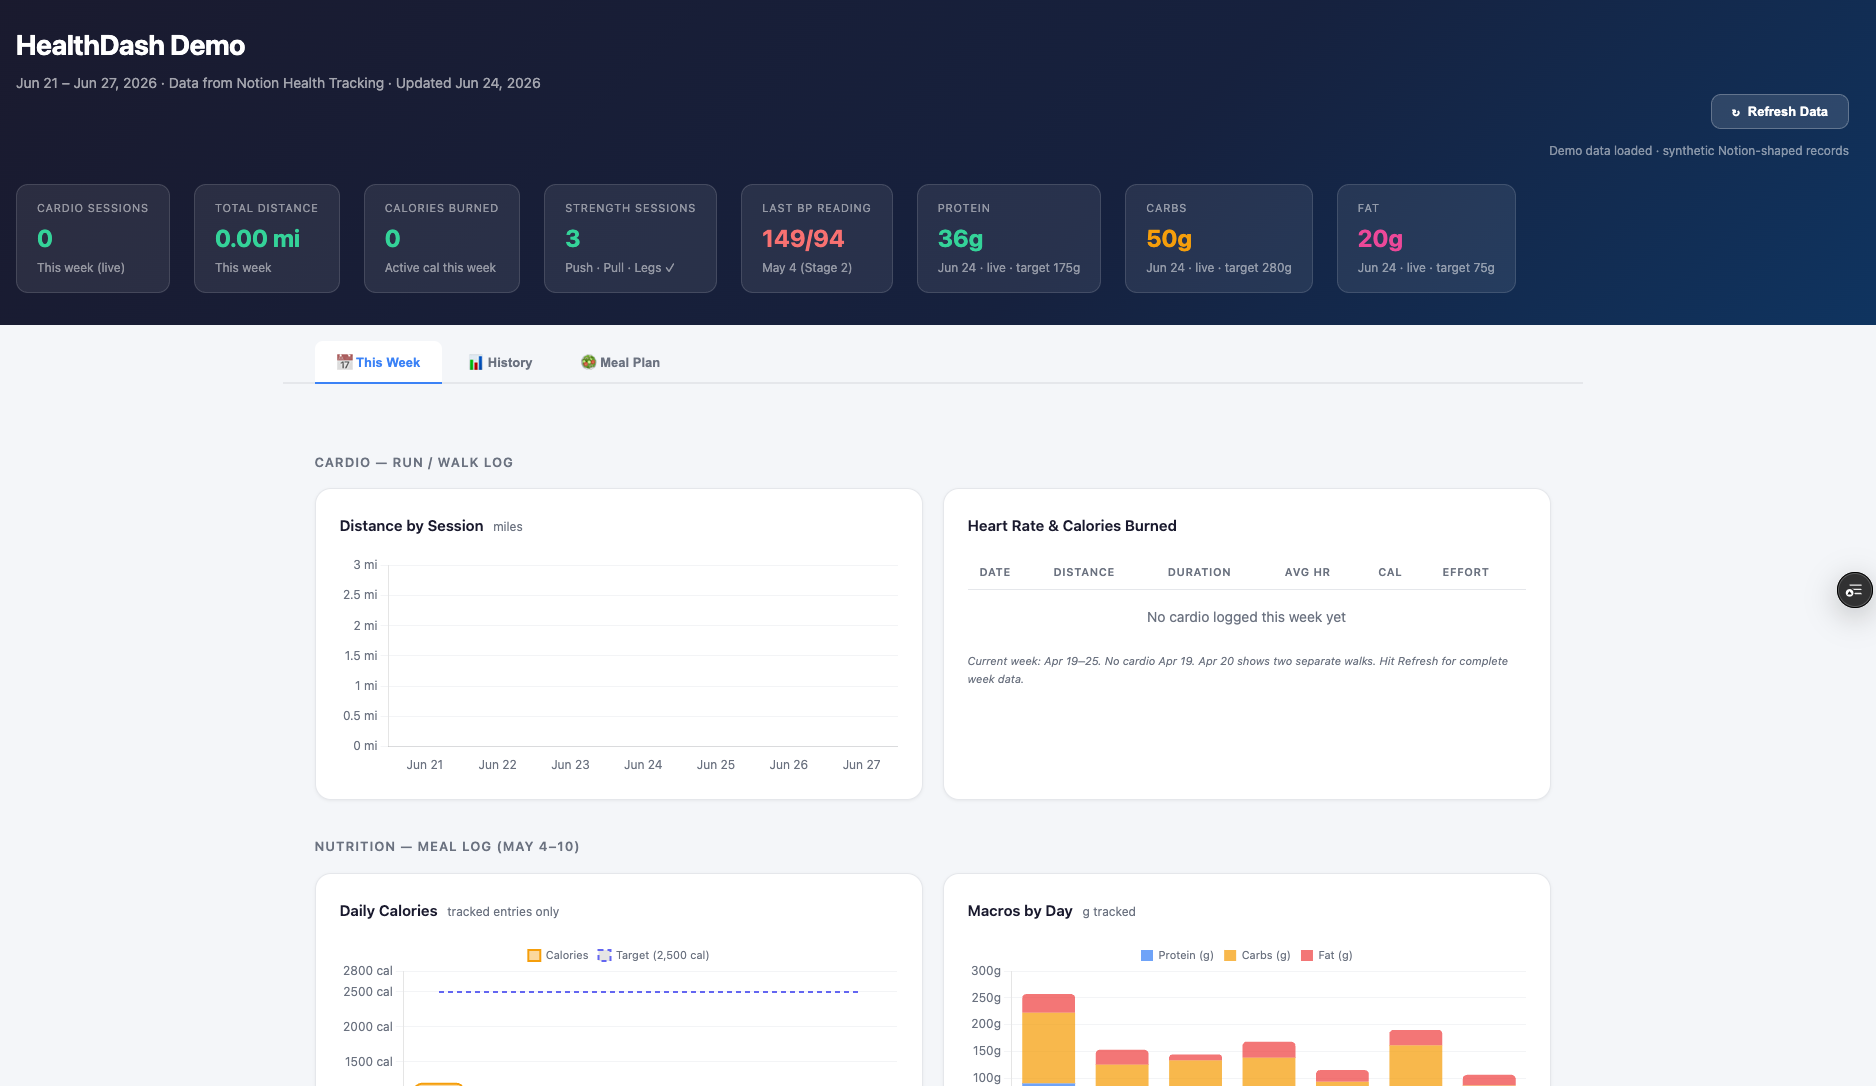This screenshot has width=1876, height=1086.
Task: Click the CAL column header
Action: [x=1390, y=572]
